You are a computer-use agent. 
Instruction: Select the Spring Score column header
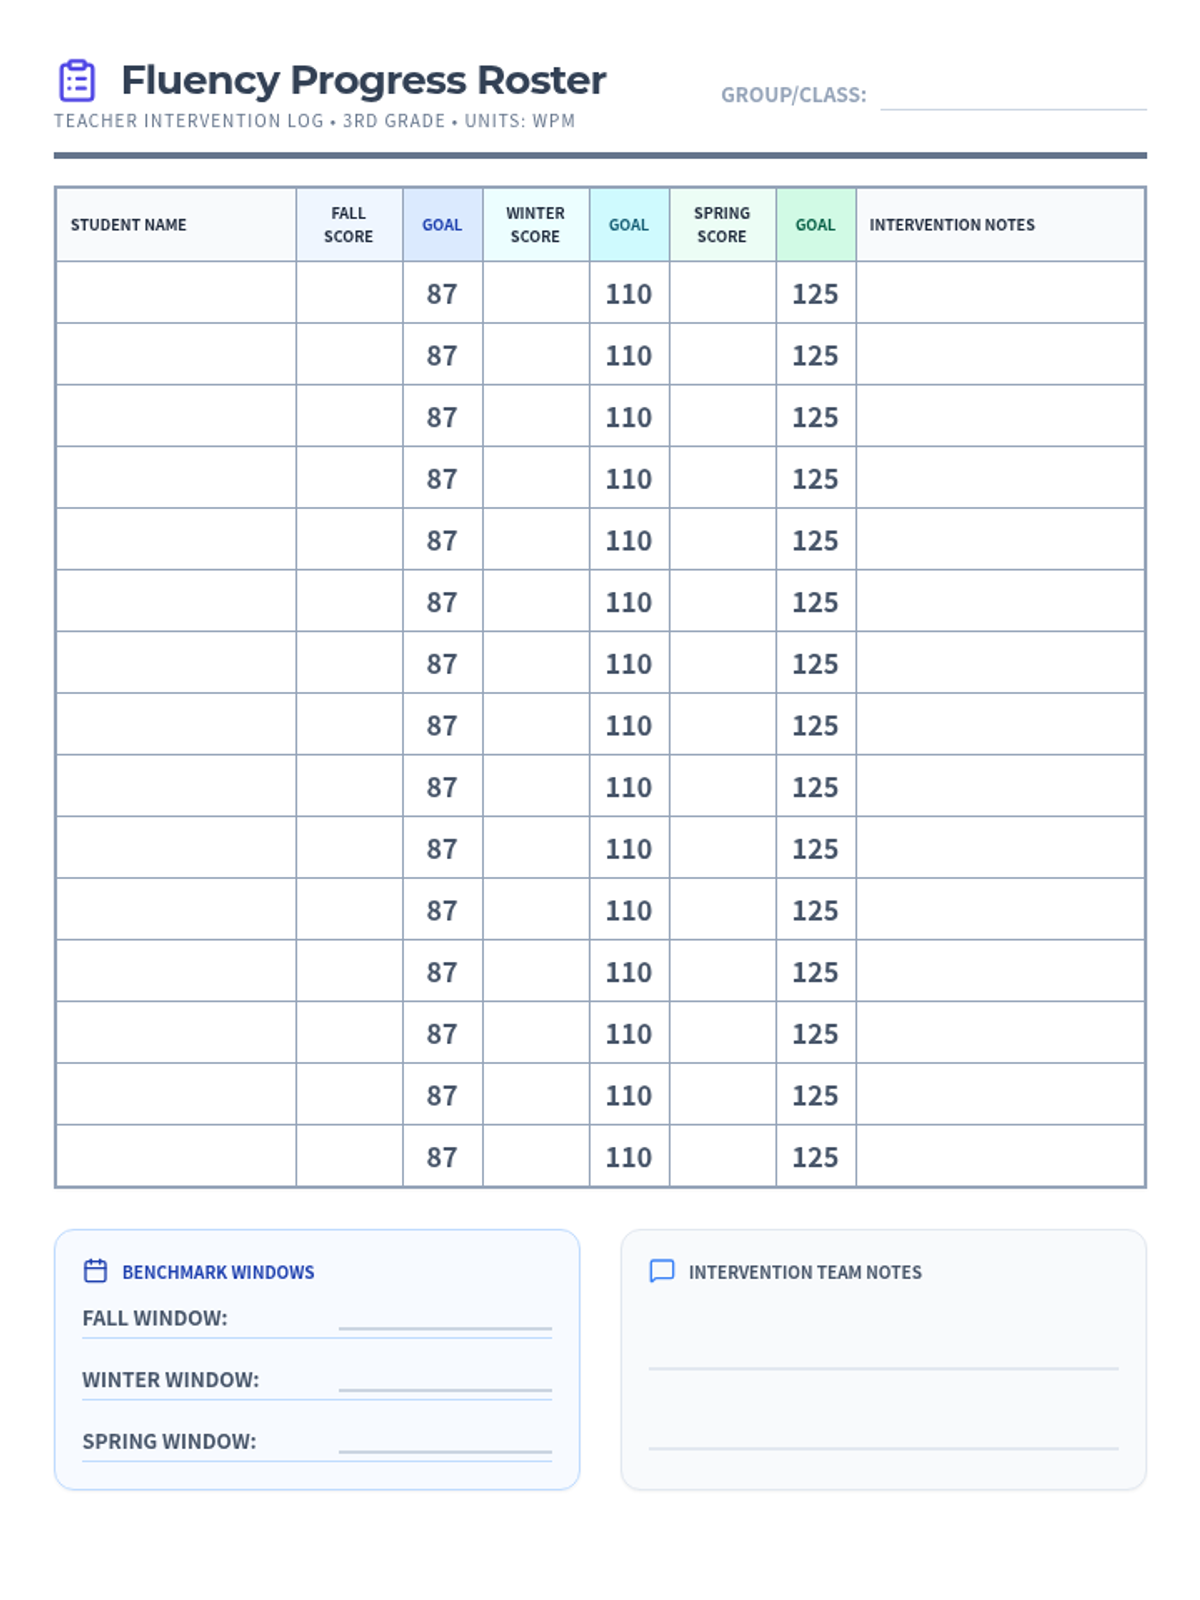(x=722, y=225)
